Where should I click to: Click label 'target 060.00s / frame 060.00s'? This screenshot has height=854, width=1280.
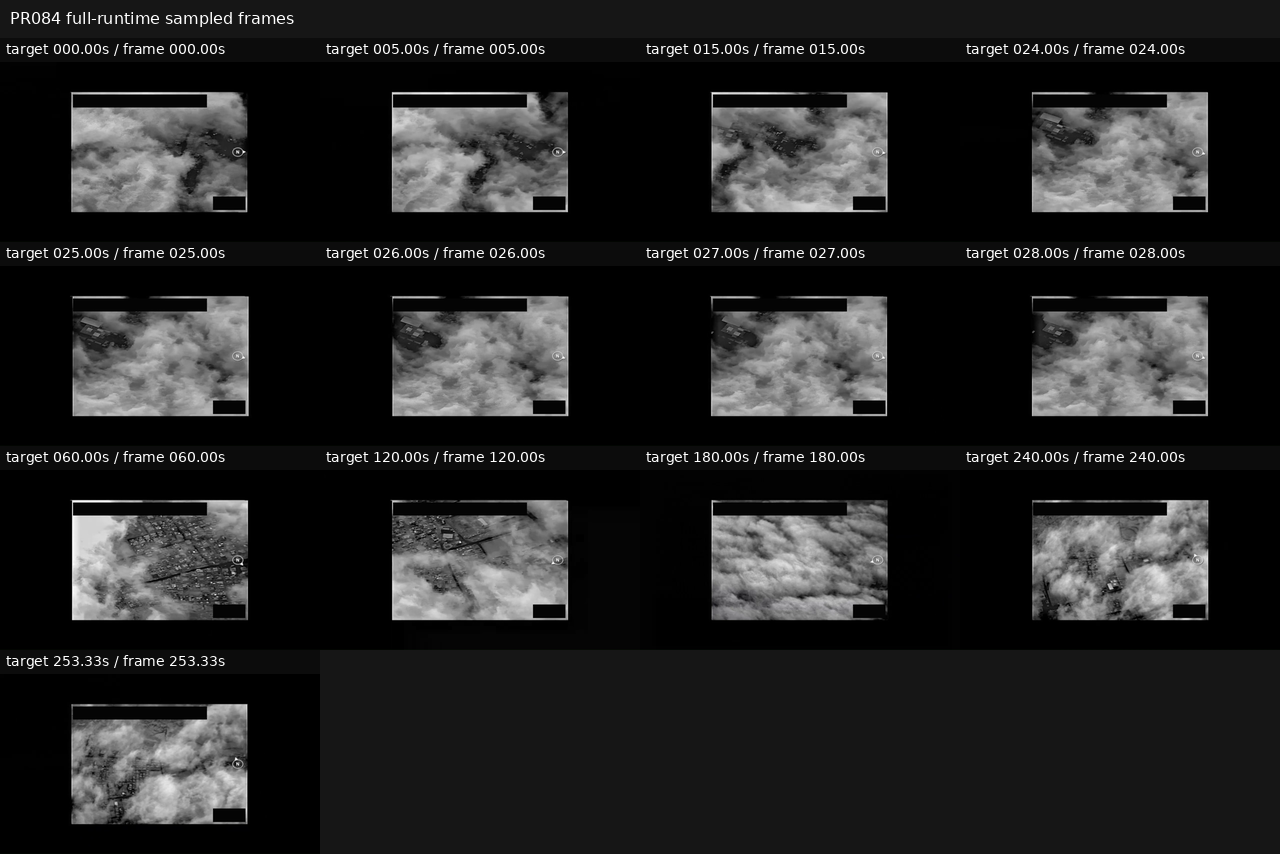tap(115, 457)
